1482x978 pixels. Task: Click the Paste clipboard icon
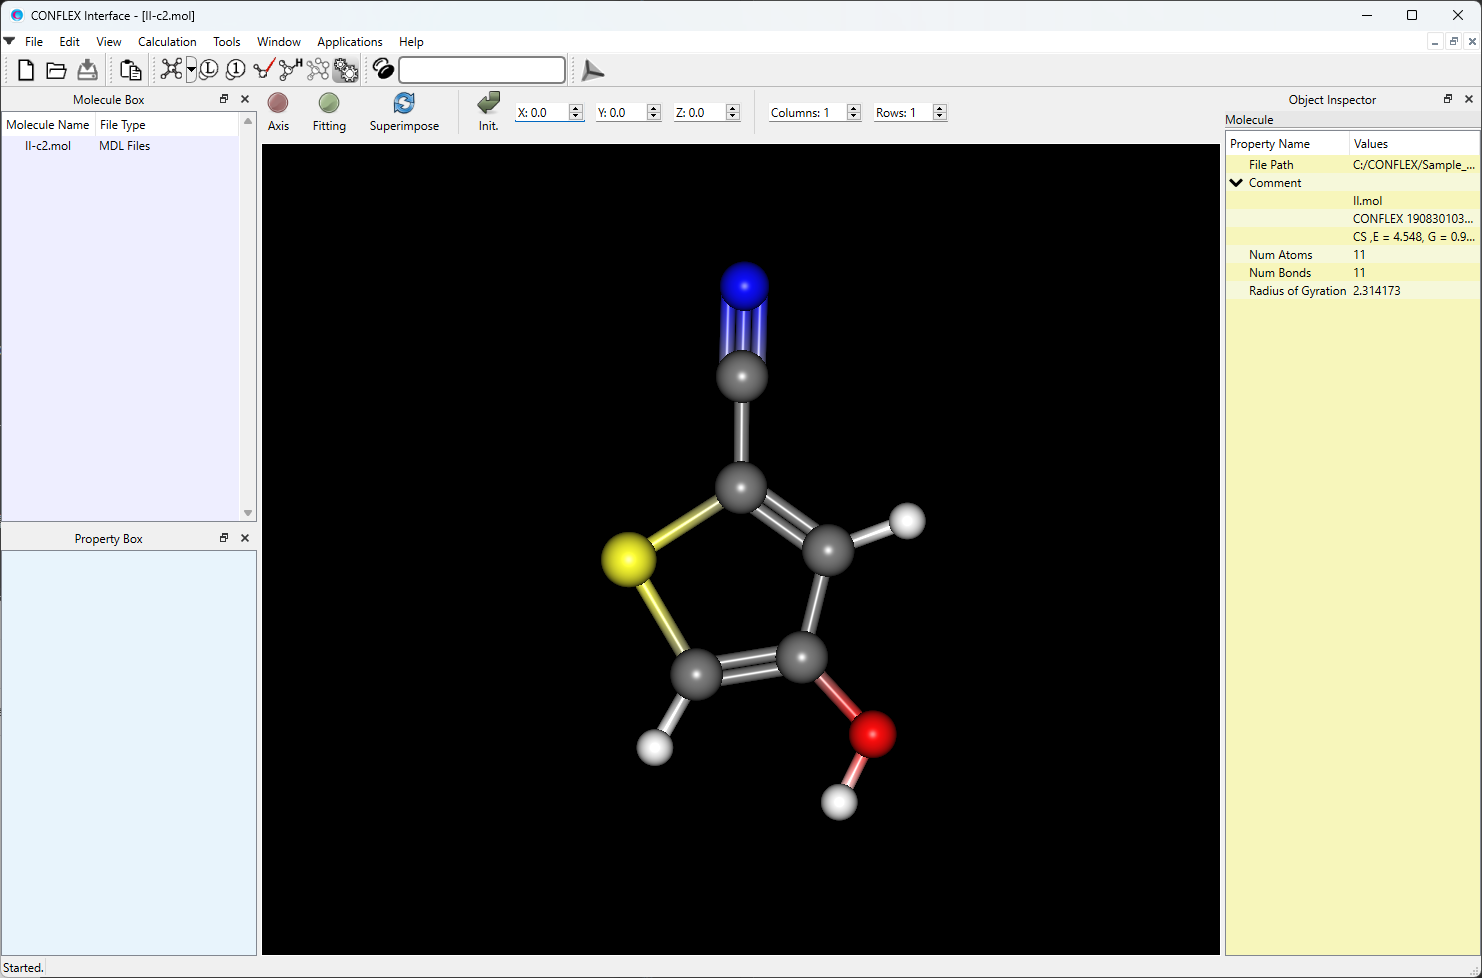pyautogui.click(x=130, y=70)
